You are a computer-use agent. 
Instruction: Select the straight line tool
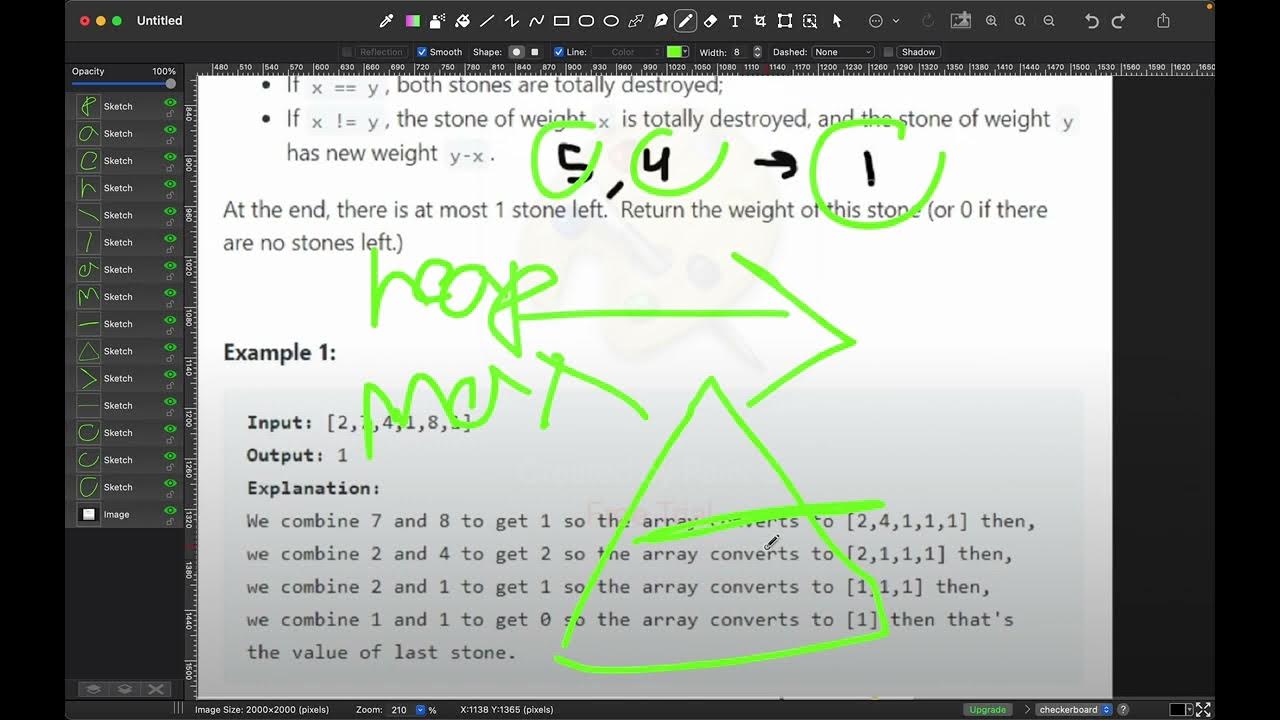pyautogui.click(x=487, y=21)
